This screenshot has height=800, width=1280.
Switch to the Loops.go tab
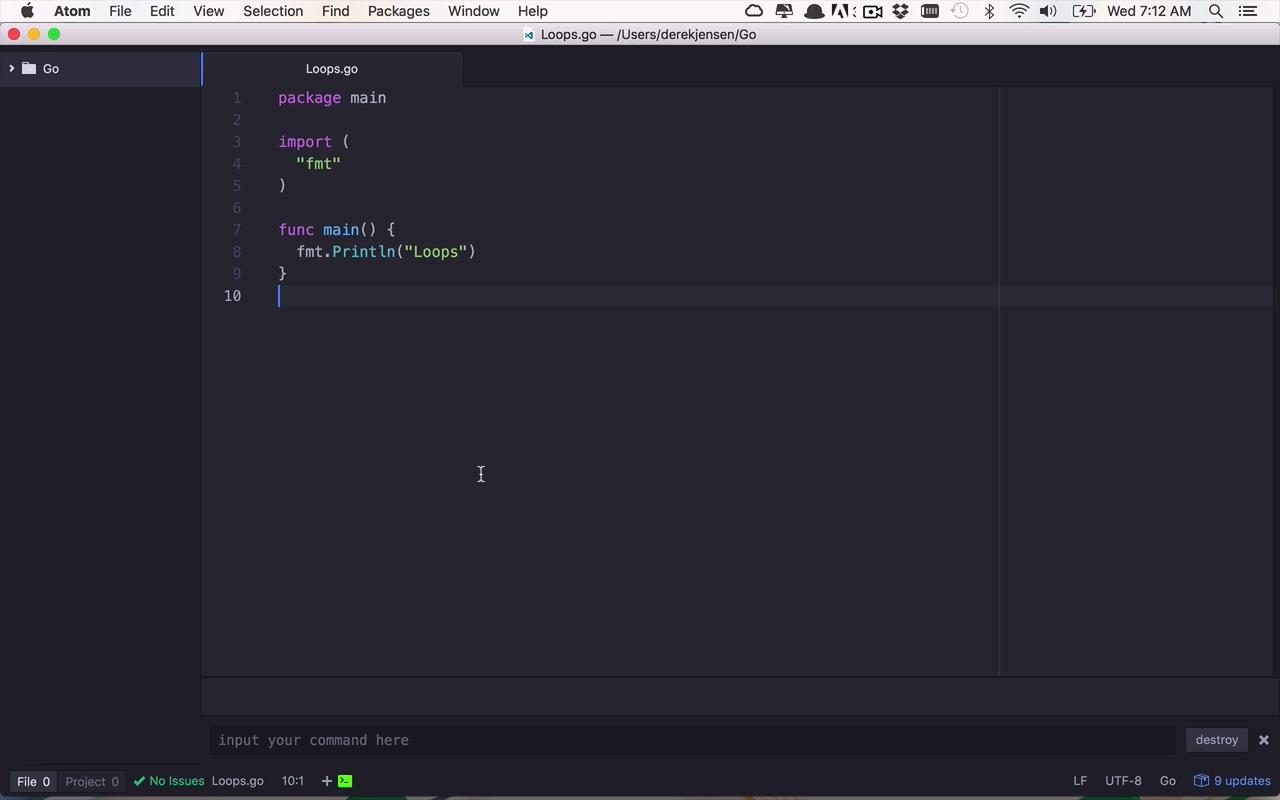coord(332,69)
